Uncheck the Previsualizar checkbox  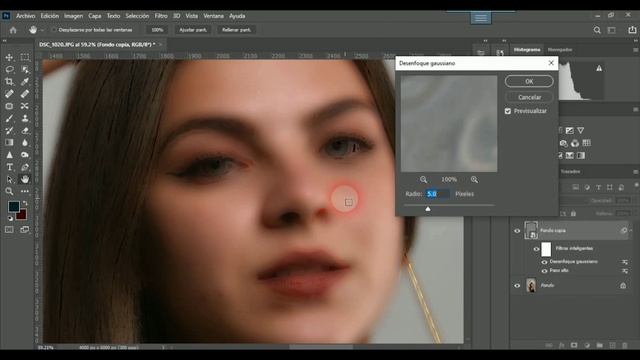click(x=508, y=111)
